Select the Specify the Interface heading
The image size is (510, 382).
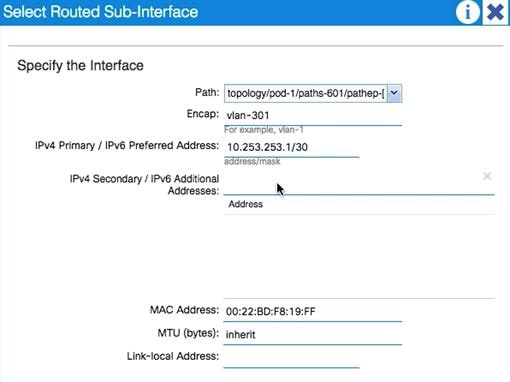click(80, 65)
